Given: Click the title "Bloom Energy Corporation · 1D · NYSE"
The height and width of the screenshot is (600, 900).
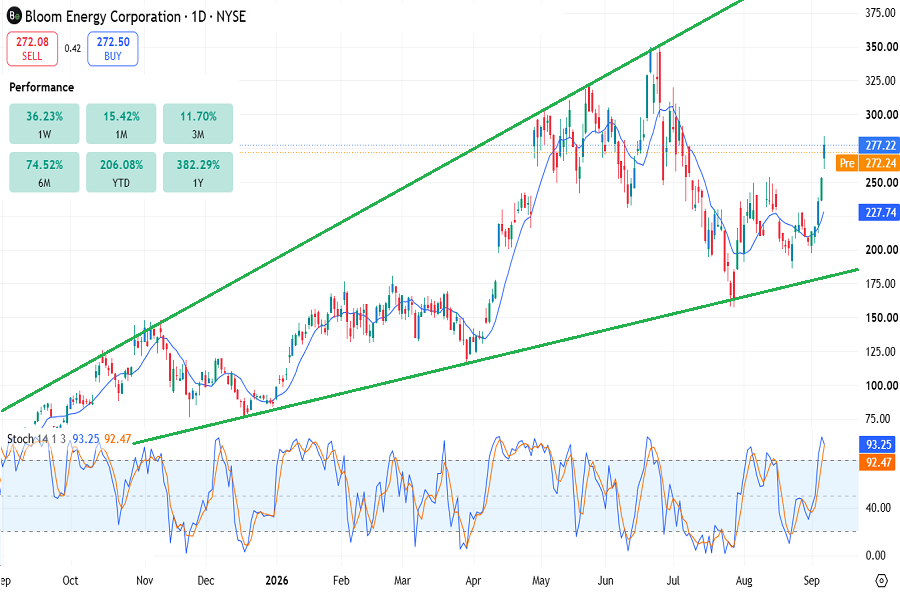Looking at the screenshot, I should (135, 17).
